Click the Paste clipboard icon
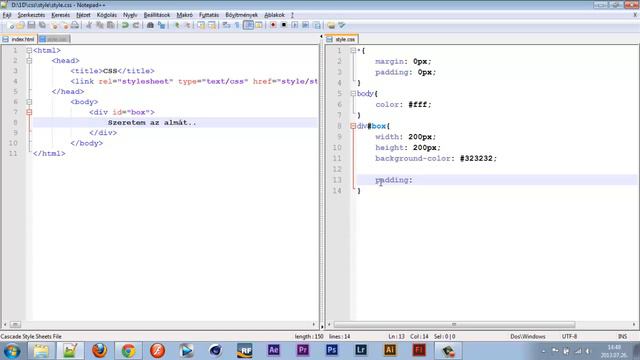Viewport: 640px width, 360px height. pos(110,25)
